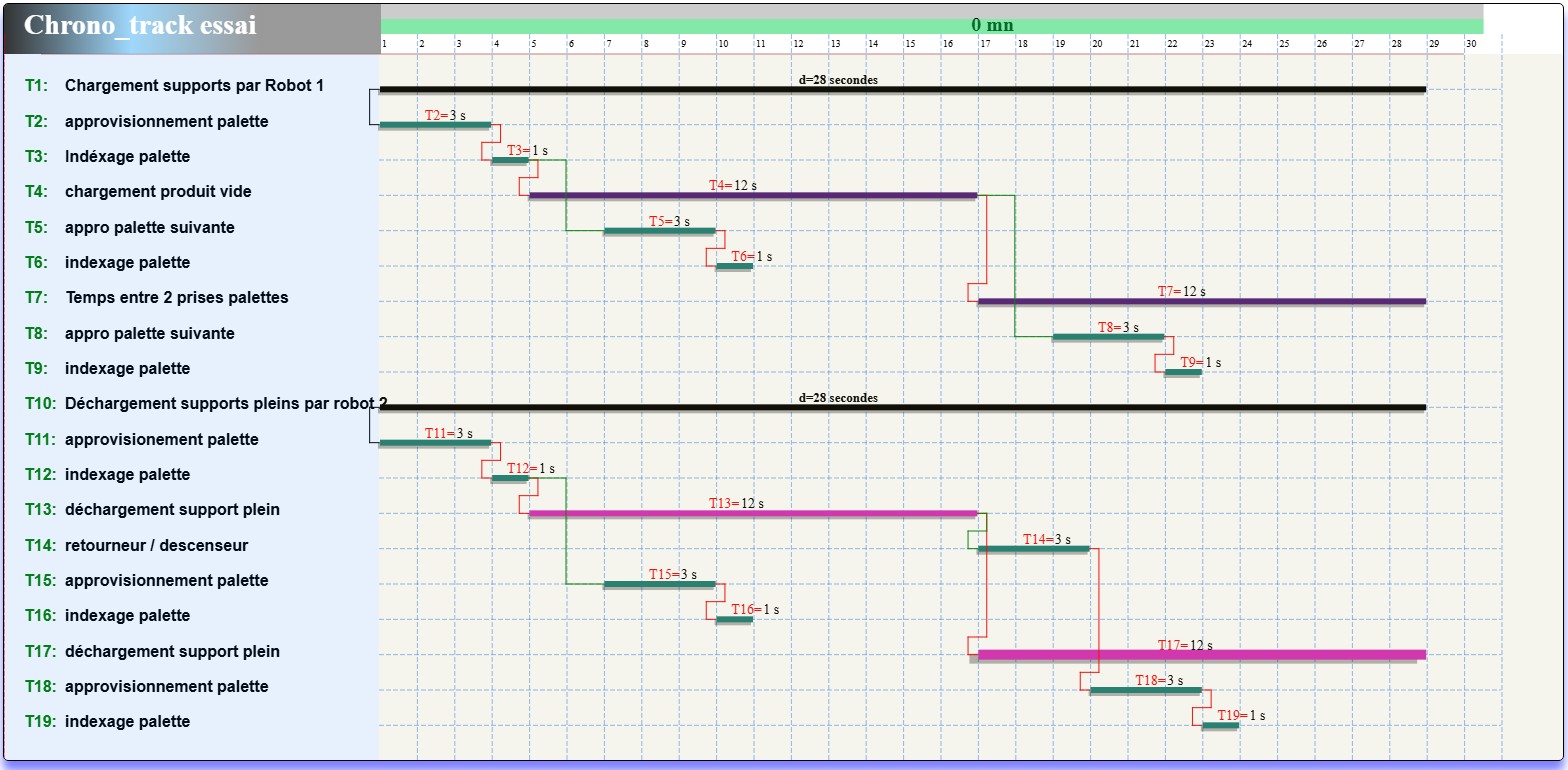
Task: Select the purple T4 12 s bar
Action: pos(752,195)
